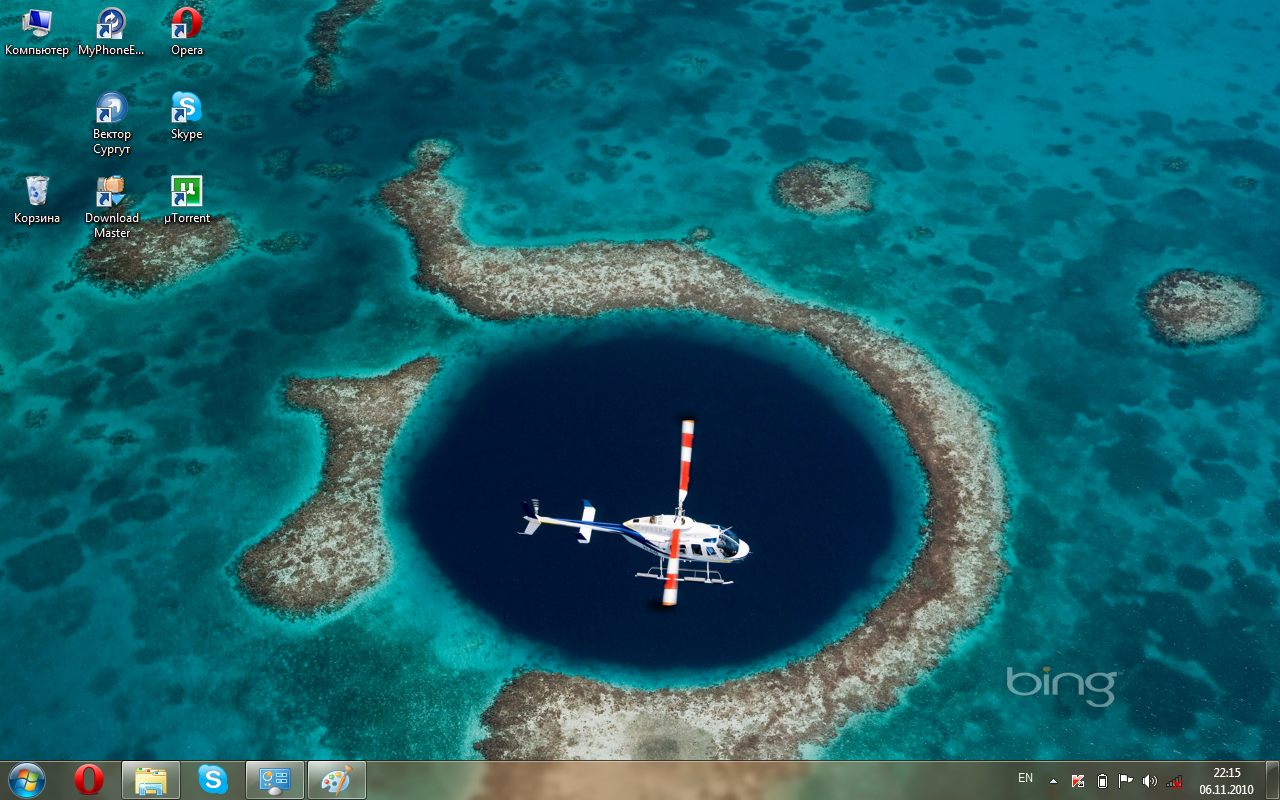Screen dimensions: 1280x800
Task: Select the Skype desktop shortcut
Action: [x=187, y=116]
